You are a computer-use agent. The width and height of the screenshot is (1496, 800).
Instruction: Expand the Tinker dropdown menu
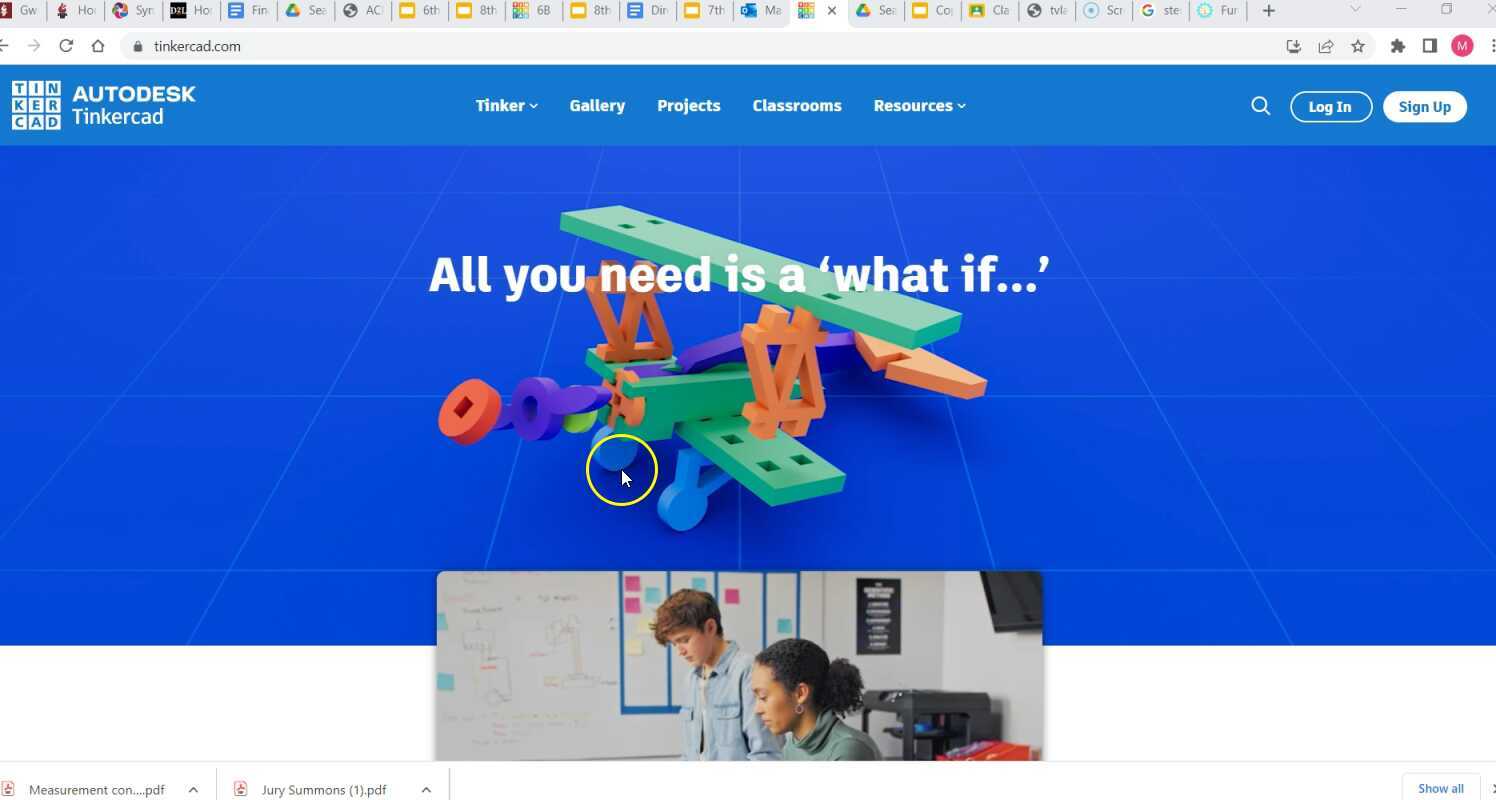tap(505, 105)
